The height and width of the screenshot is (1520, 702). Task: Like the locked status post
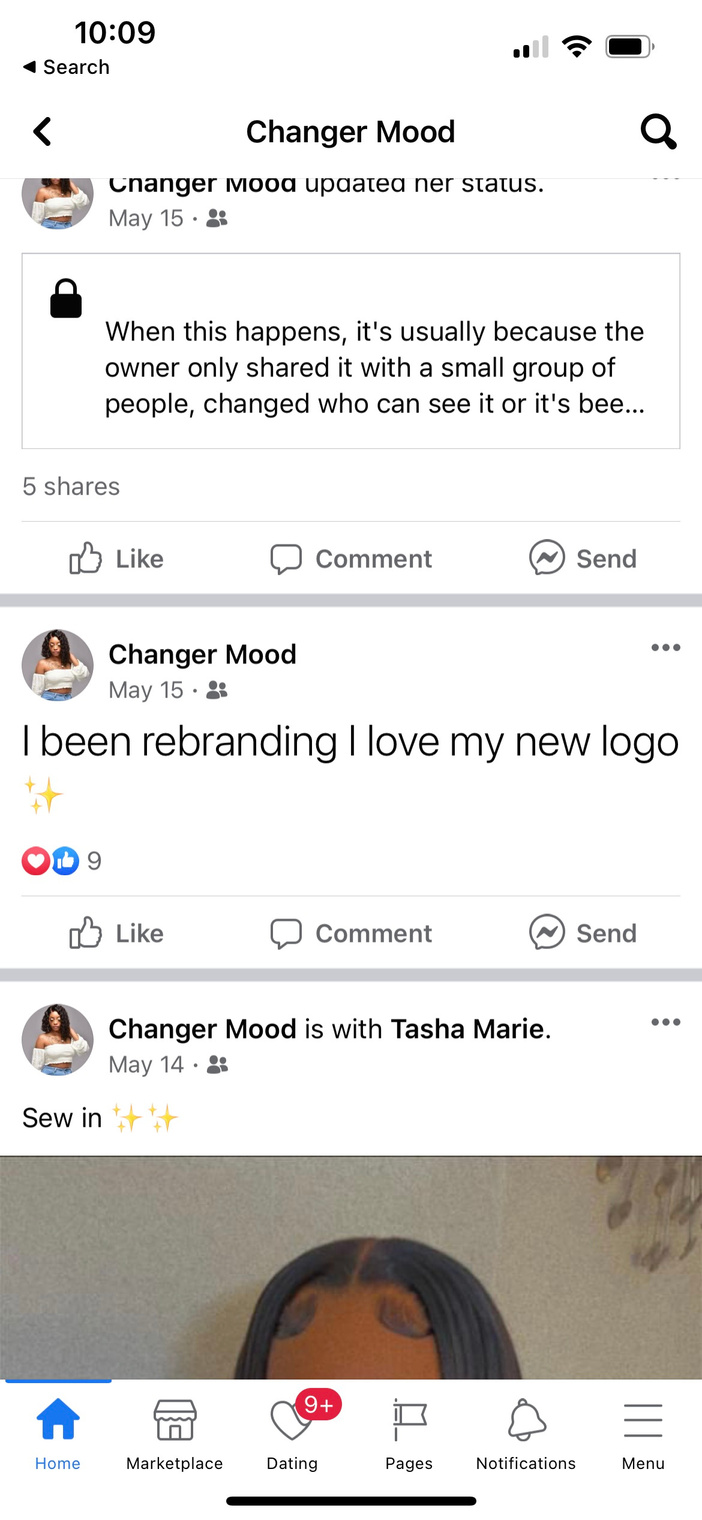point(116,559)
